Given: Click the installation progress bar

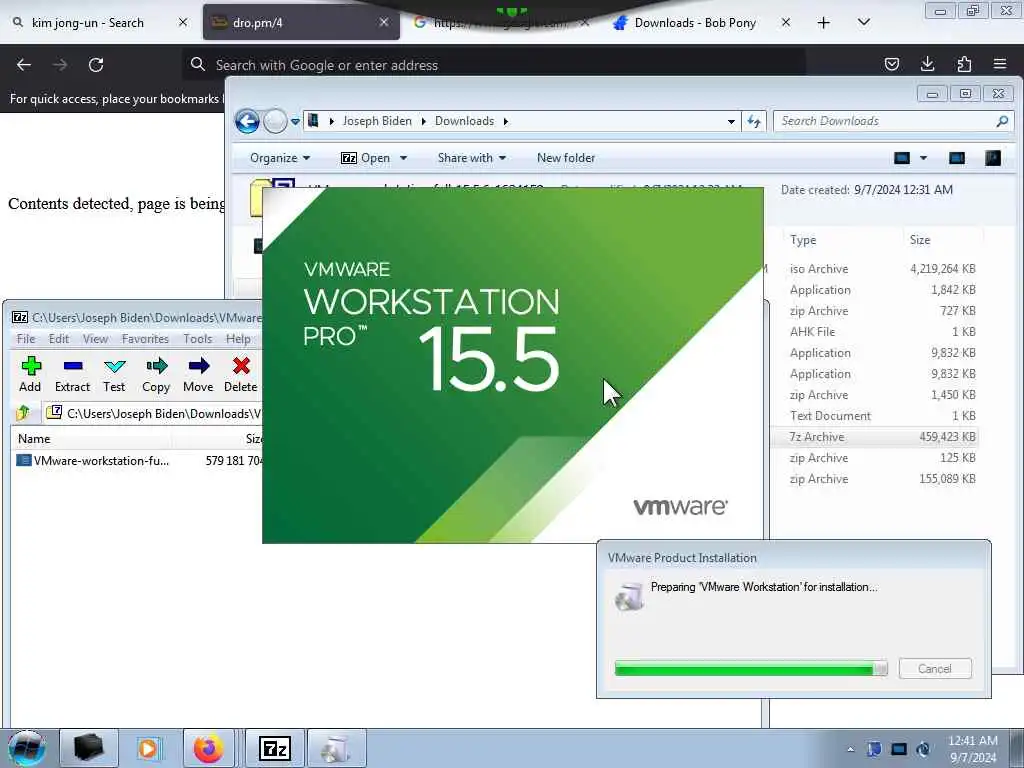Looking at the screenshot, I should coord(750,668).
